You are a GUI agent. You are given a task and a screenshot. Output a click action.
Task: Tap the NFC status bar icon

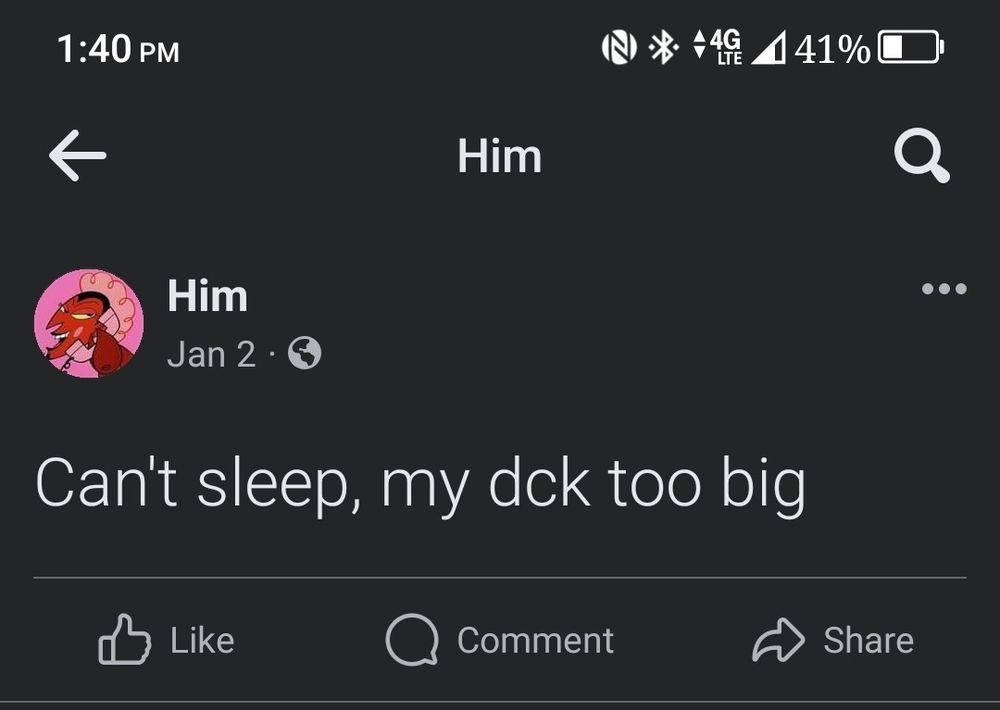coord(619,48)
